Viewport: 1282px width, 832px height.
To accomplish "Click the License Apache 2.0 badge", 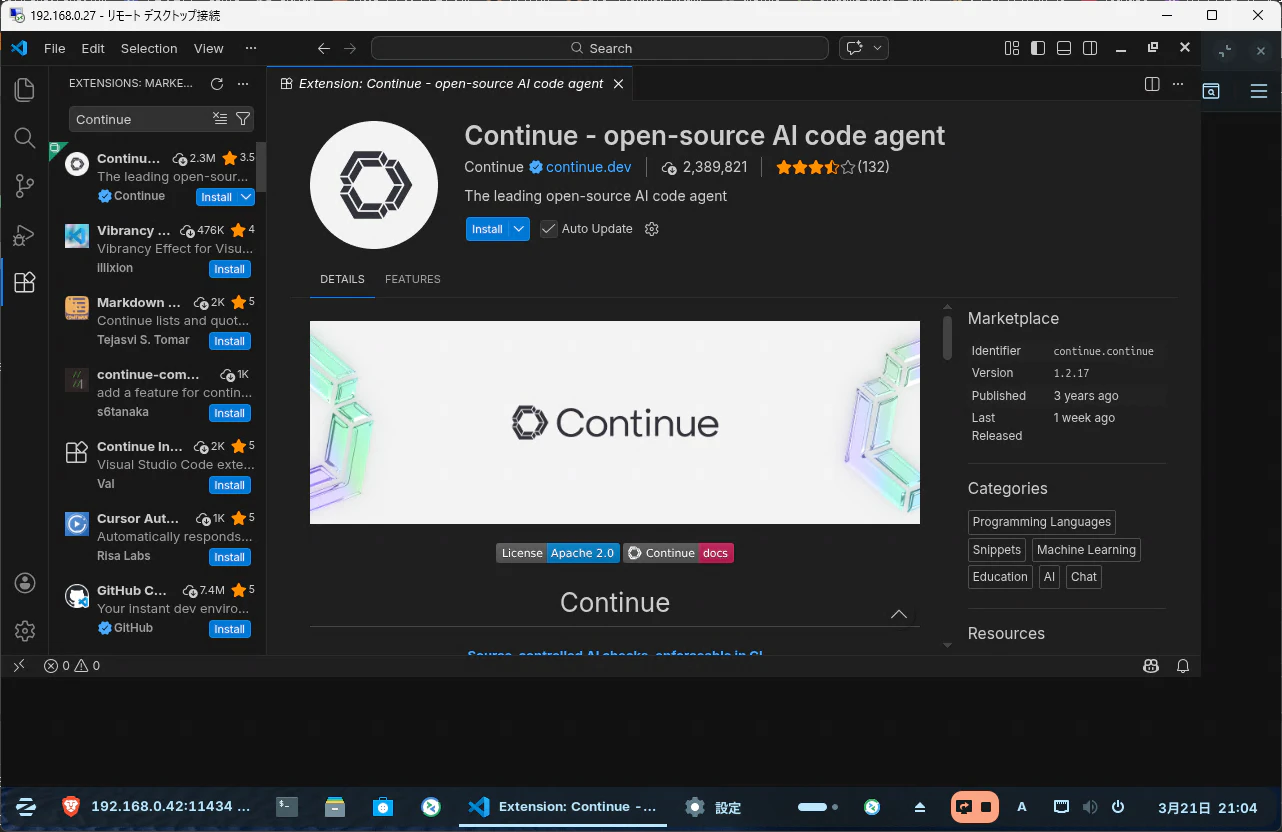I will pyautogui.click(x=558, y=553).
